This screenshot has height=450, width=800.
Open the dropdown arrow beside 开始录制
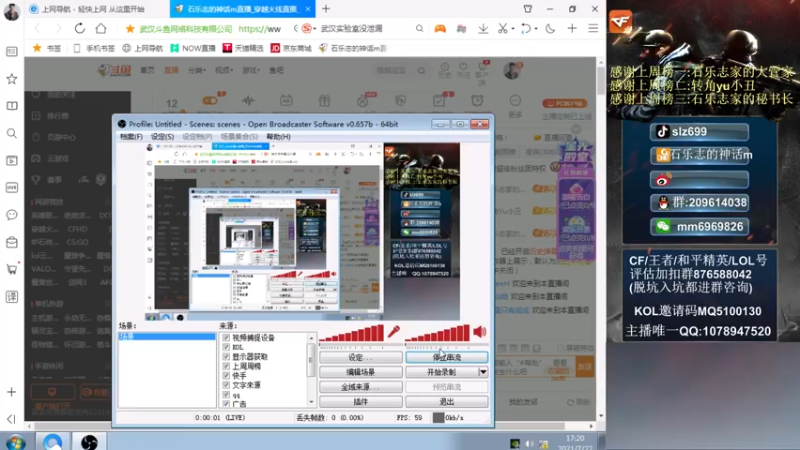pyautogui.click(x=483, y=372)
